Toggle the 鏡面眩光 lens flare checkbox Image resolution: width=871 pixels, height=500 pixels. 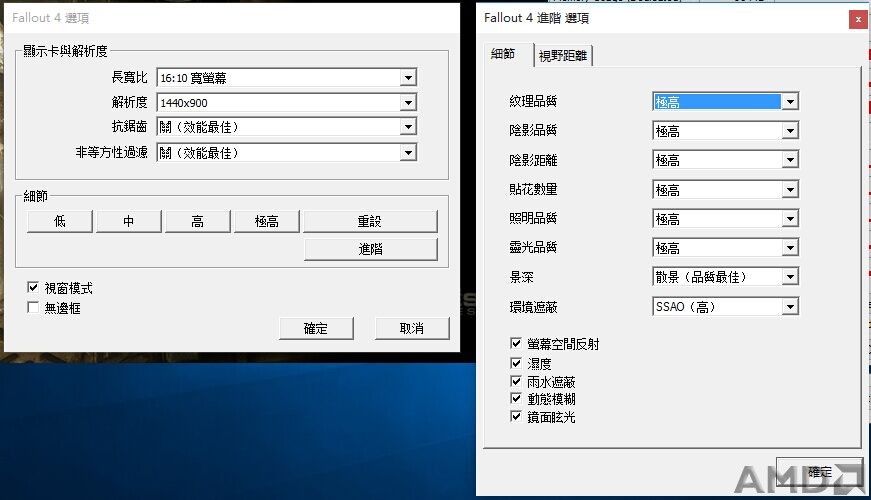515,416
